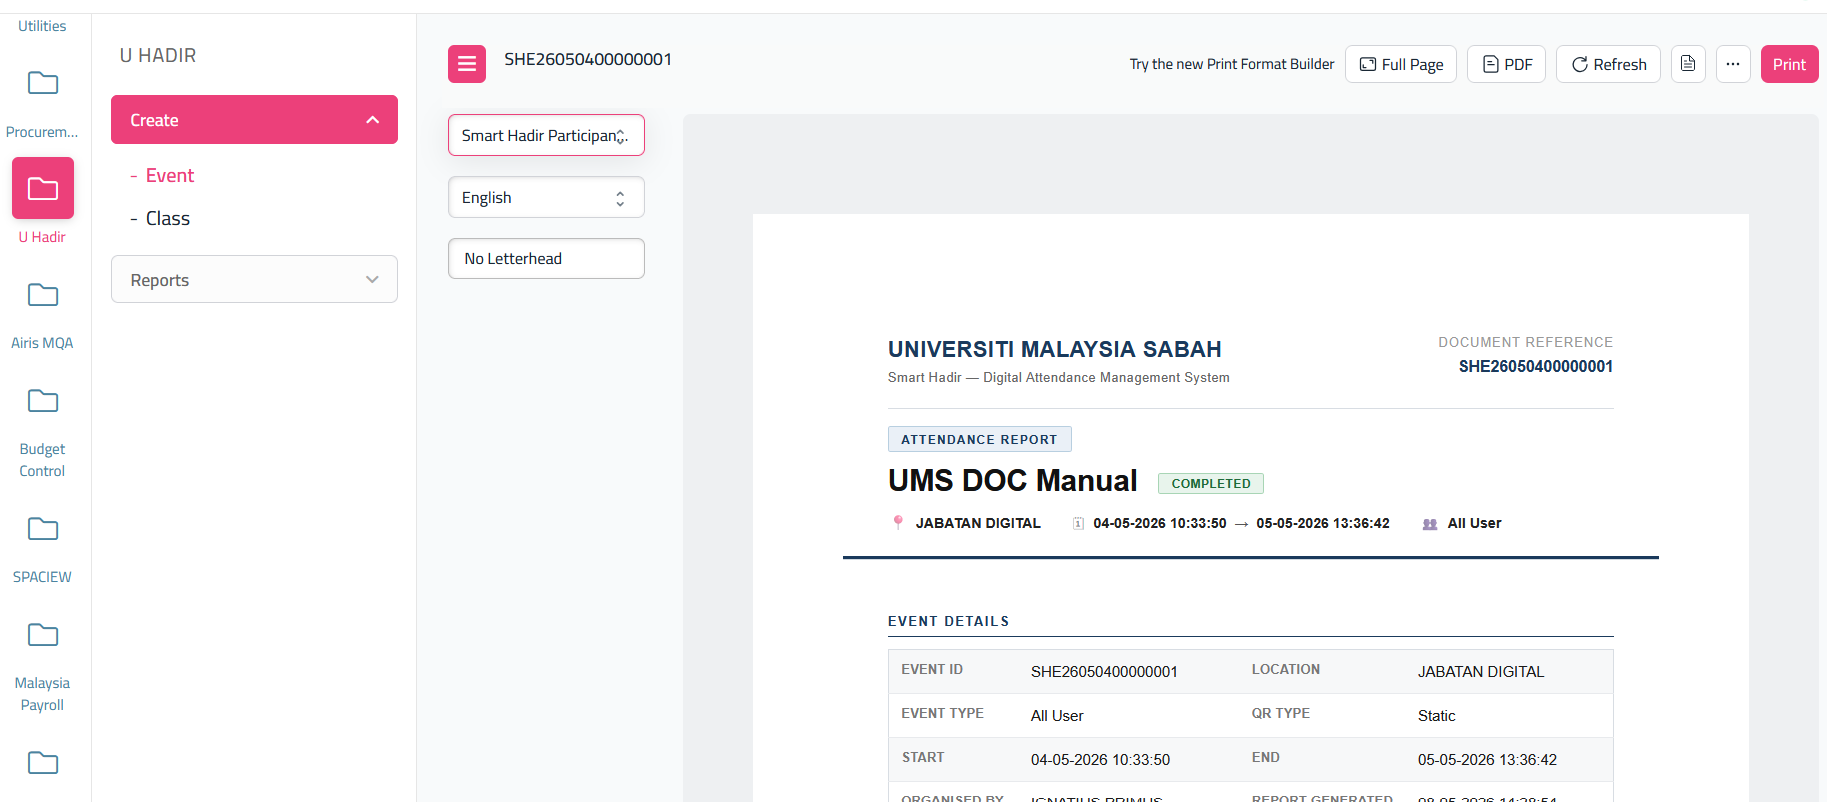Follow the Try the new Print Format Builder link
The image size is (1827, 802).
click(x=1232, y=64)
